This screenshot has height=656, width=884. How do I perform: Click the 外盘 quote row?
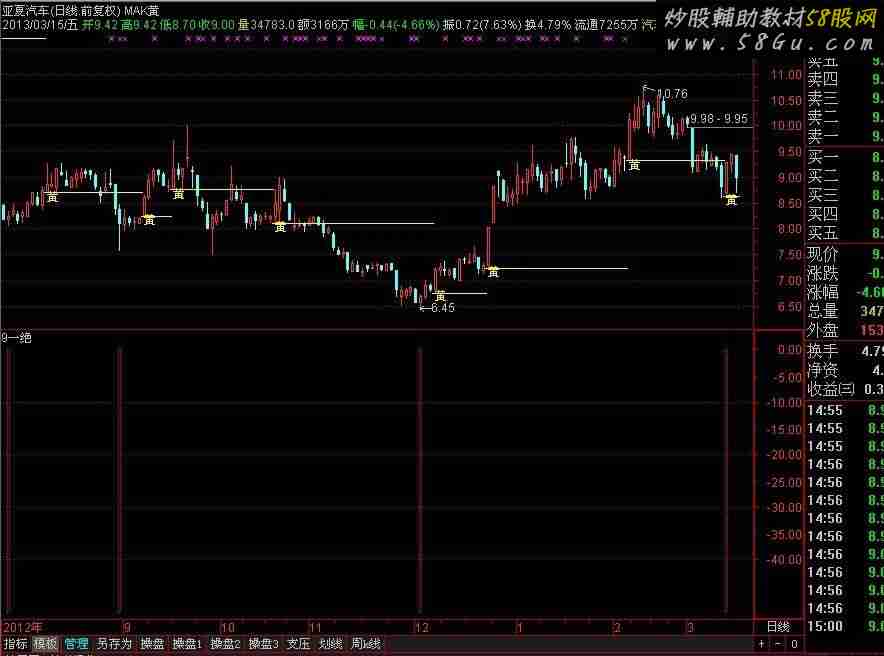pos(845,330)
